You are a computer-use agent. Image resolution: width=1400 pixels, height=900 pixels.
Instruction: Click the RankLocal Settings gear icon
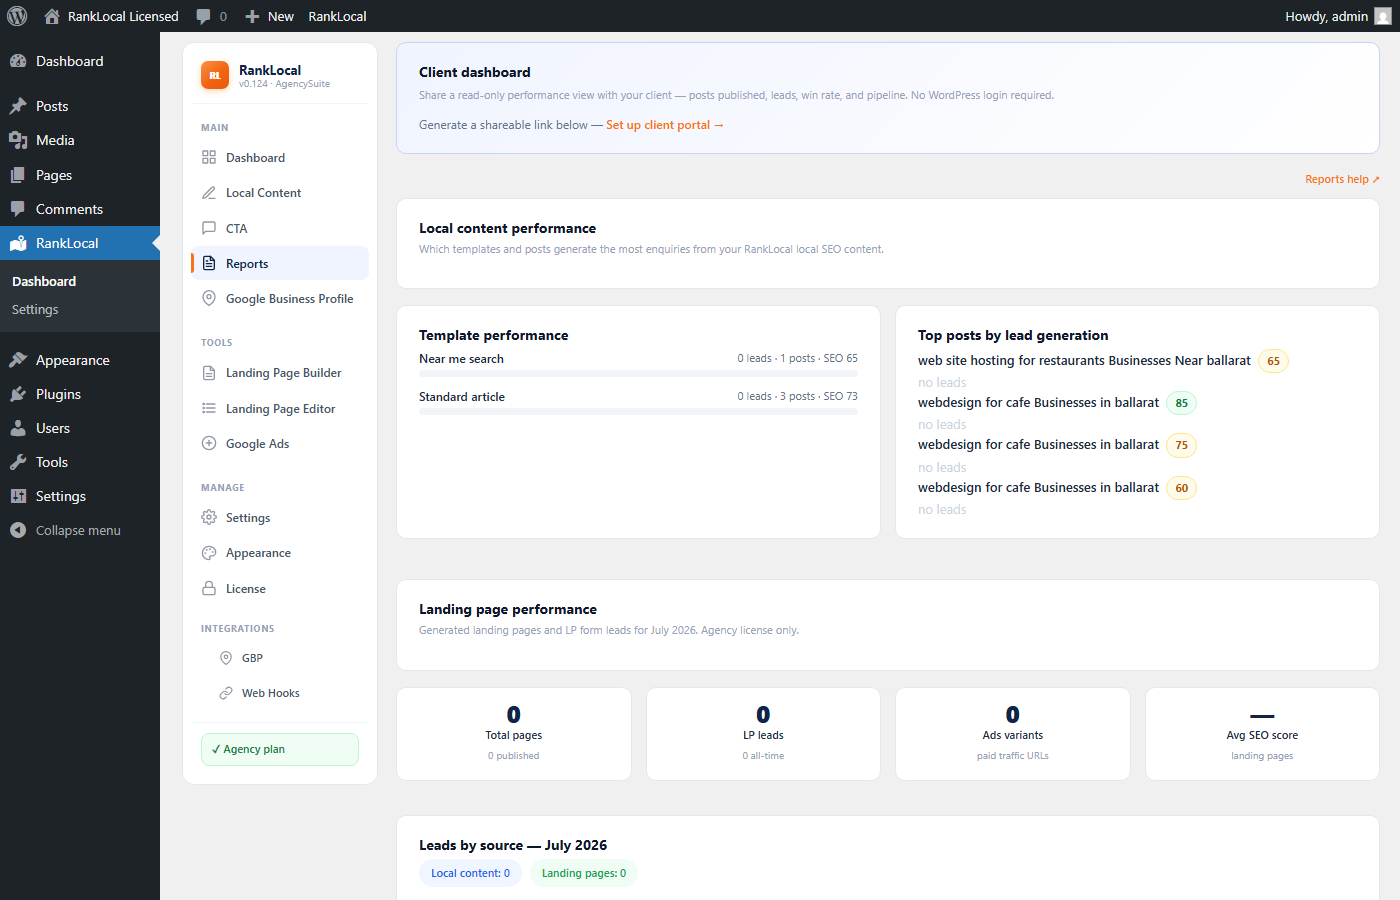coord(209,517)
